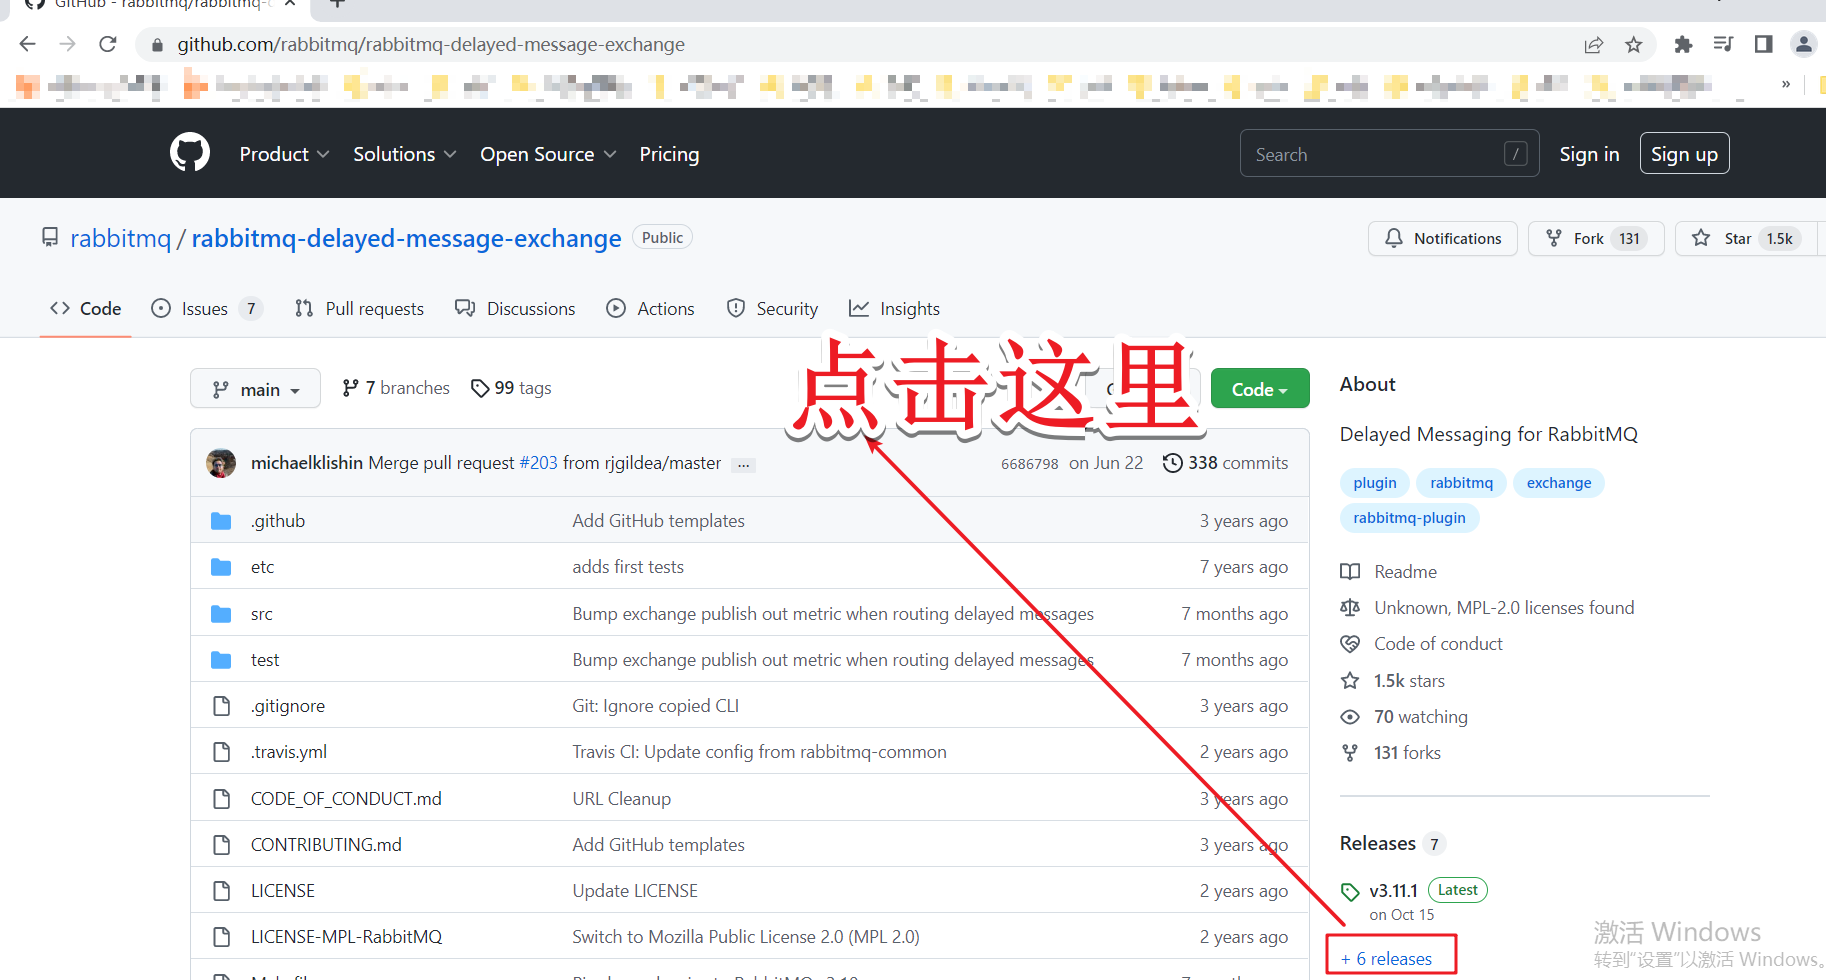
Task: Open the CONTRIBUTING.md file
Action: [326, 845]
